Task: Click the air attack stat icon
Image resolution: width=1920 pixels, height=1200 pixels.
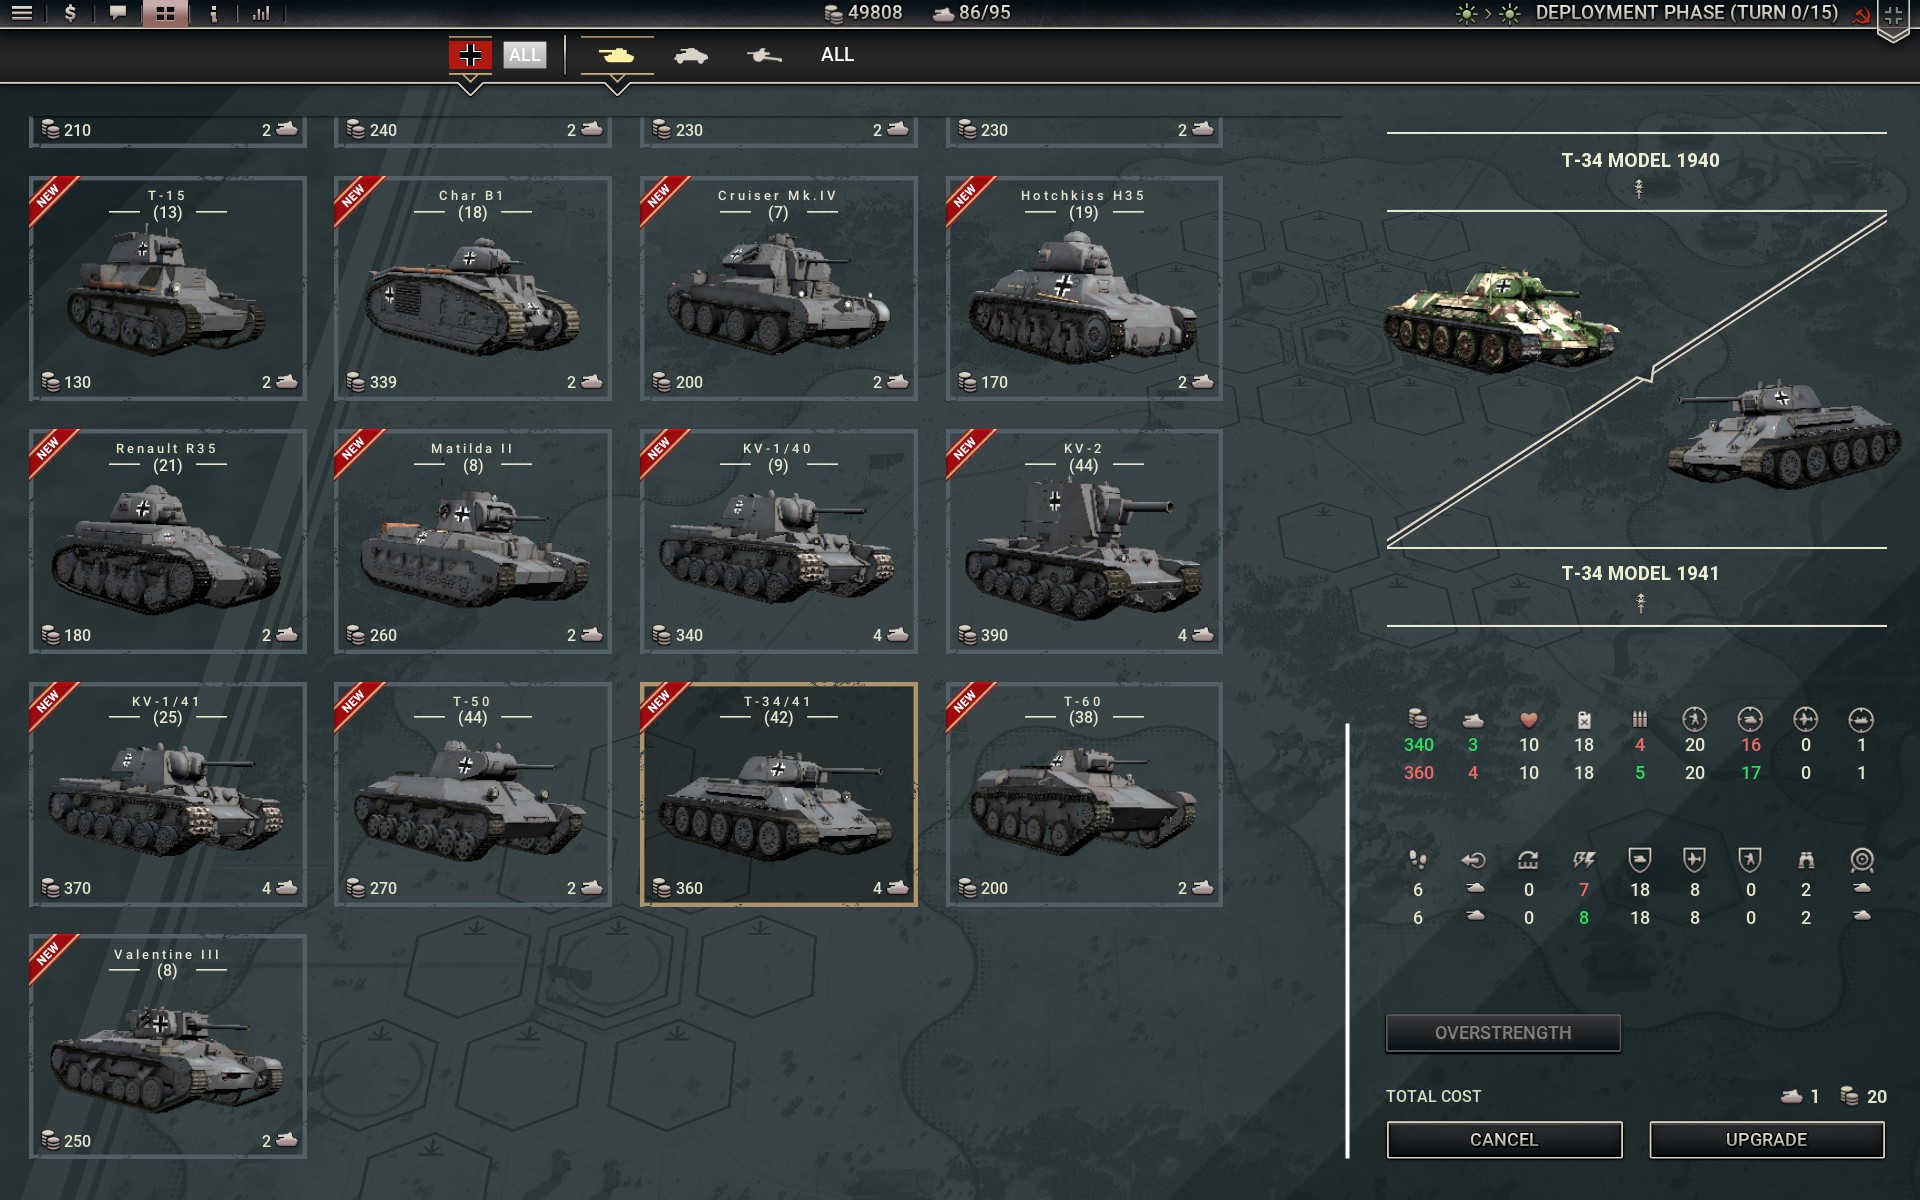Action: tap(1805, 719)
